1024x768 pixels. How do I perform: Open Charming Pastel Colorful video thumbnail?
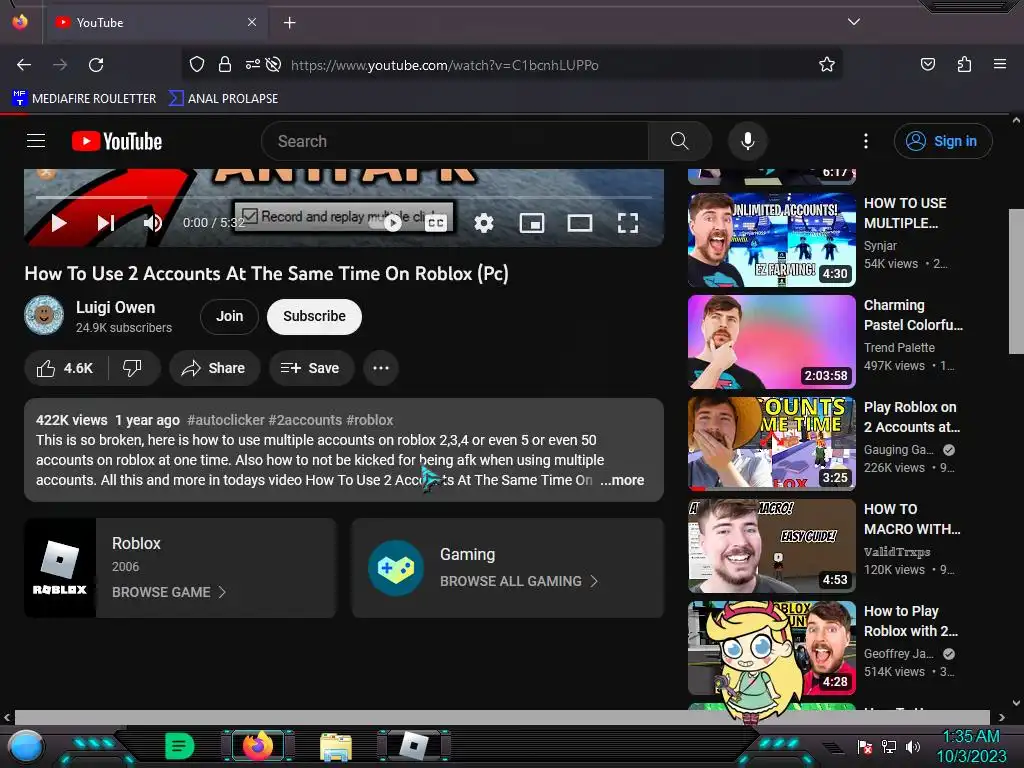(772, 342)
